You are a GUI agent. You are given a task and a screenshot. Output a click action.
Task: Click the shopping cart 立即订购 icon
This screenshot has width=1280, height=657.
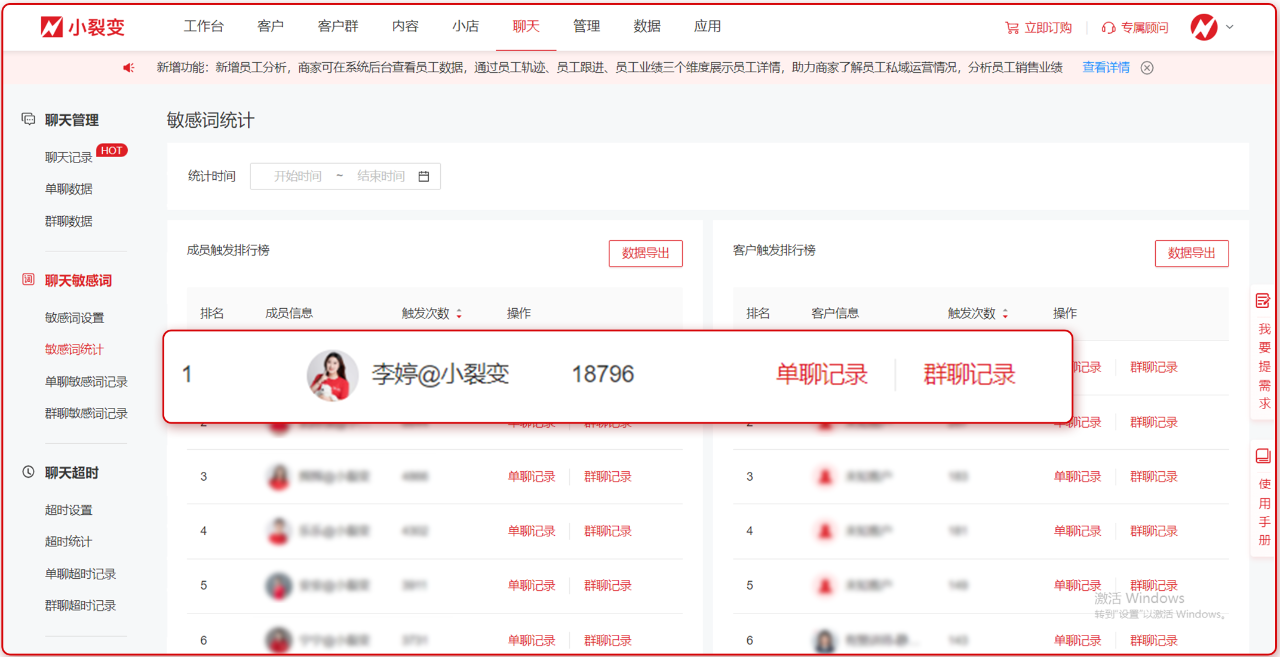tap(1011, 28)
